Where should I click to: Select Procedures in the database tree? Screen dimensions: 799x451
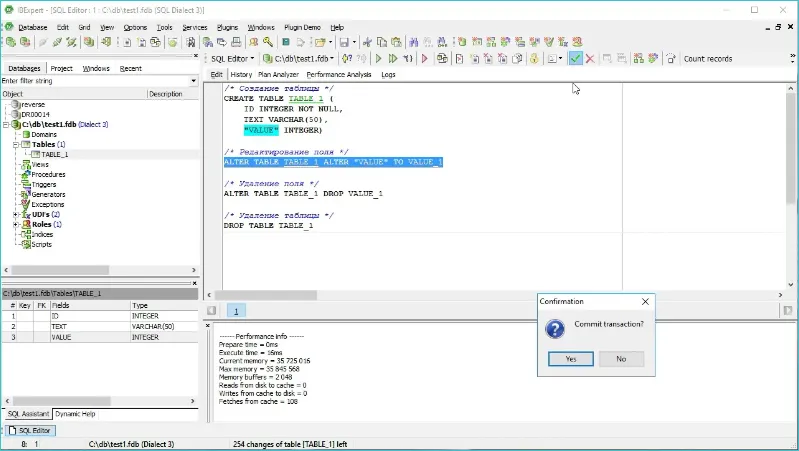pyautogui.click(x=48, y=174)
